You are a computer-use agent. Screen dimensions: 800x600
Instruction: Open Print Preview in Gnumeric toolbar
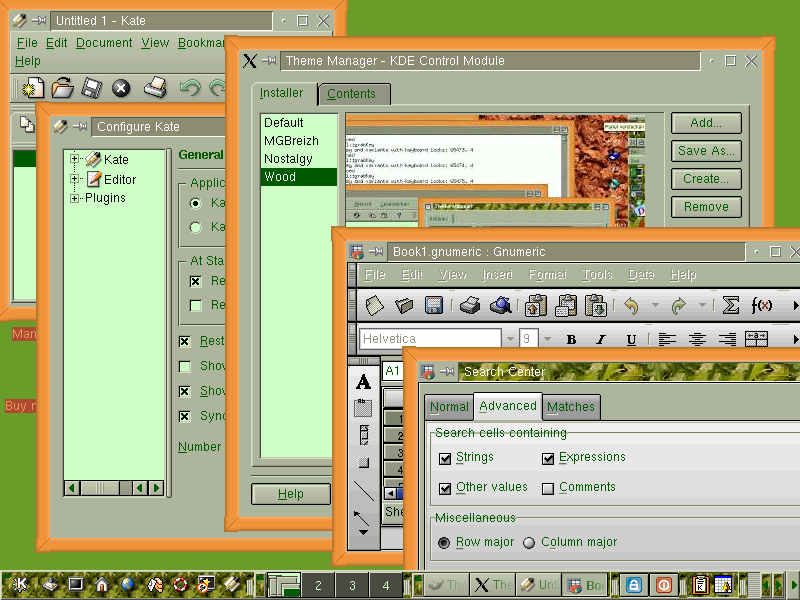click(x=501, y=305)
